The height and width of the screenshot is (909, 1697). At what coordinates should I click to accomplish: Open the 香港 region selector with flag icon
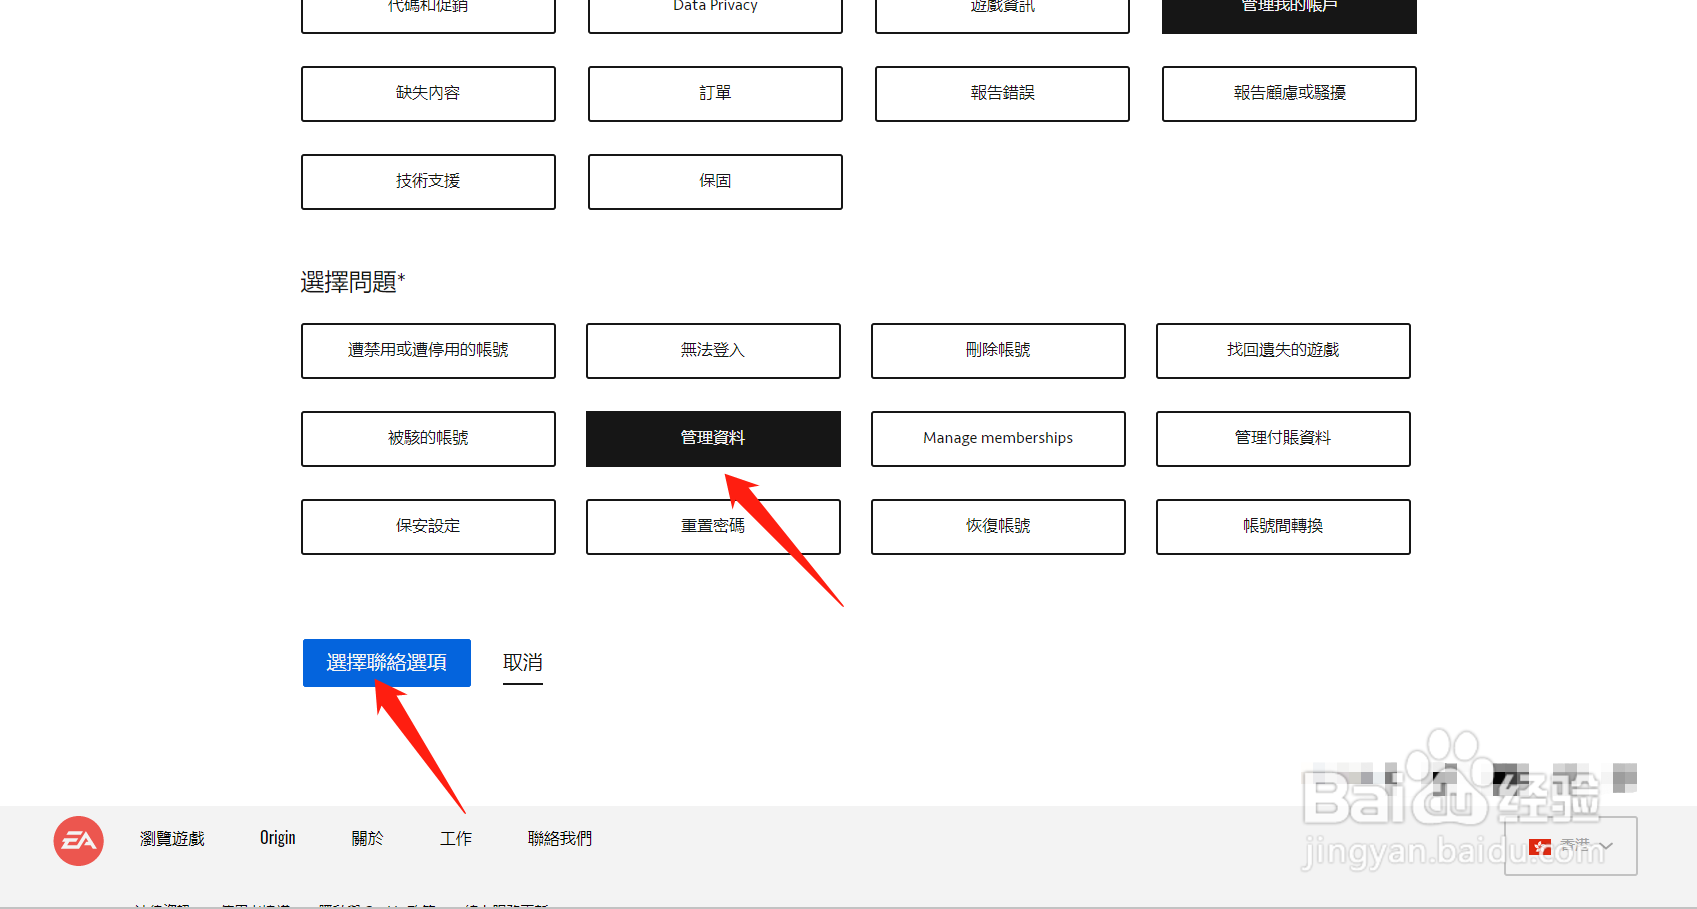click(x=1570, y=845)
